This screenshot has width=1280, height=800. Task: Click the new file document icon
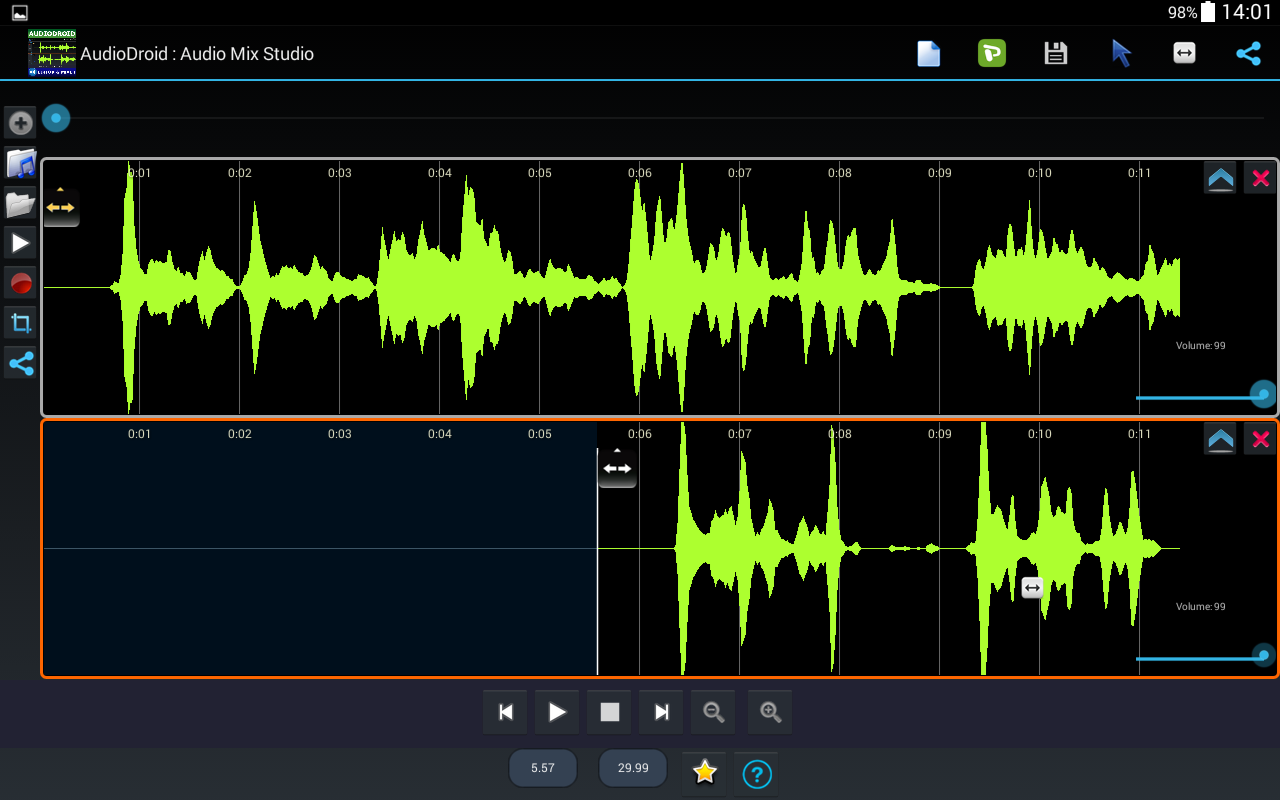(929, 54)
